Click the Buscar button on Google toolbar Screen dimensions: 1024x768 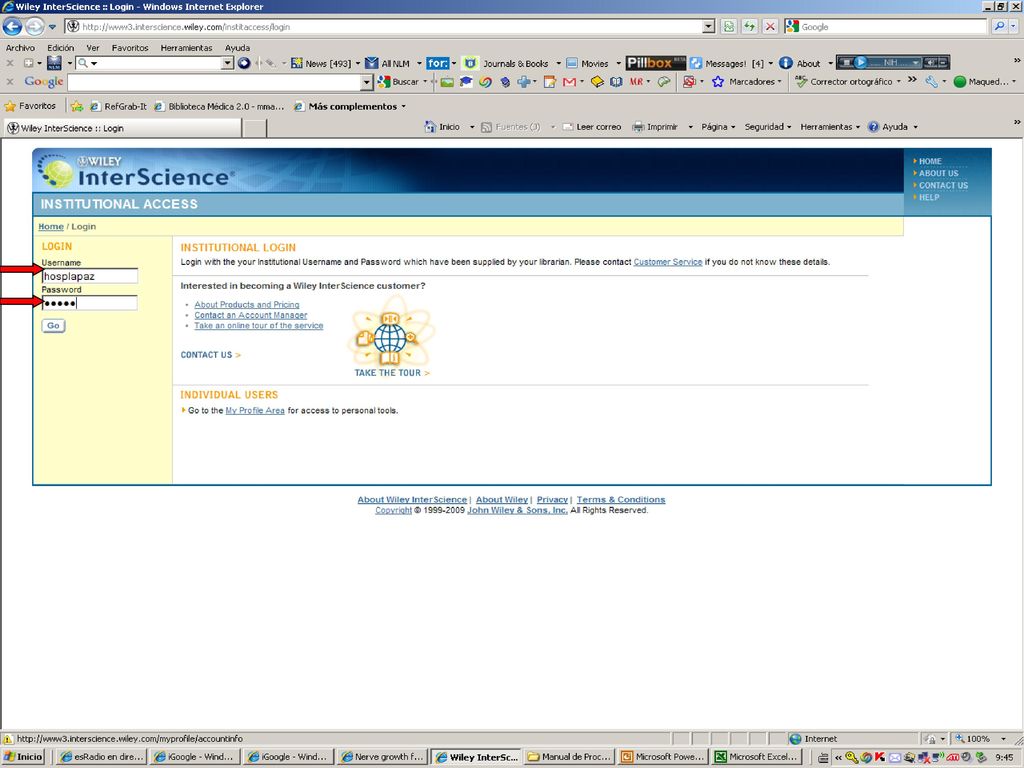(x=399, y=82)
